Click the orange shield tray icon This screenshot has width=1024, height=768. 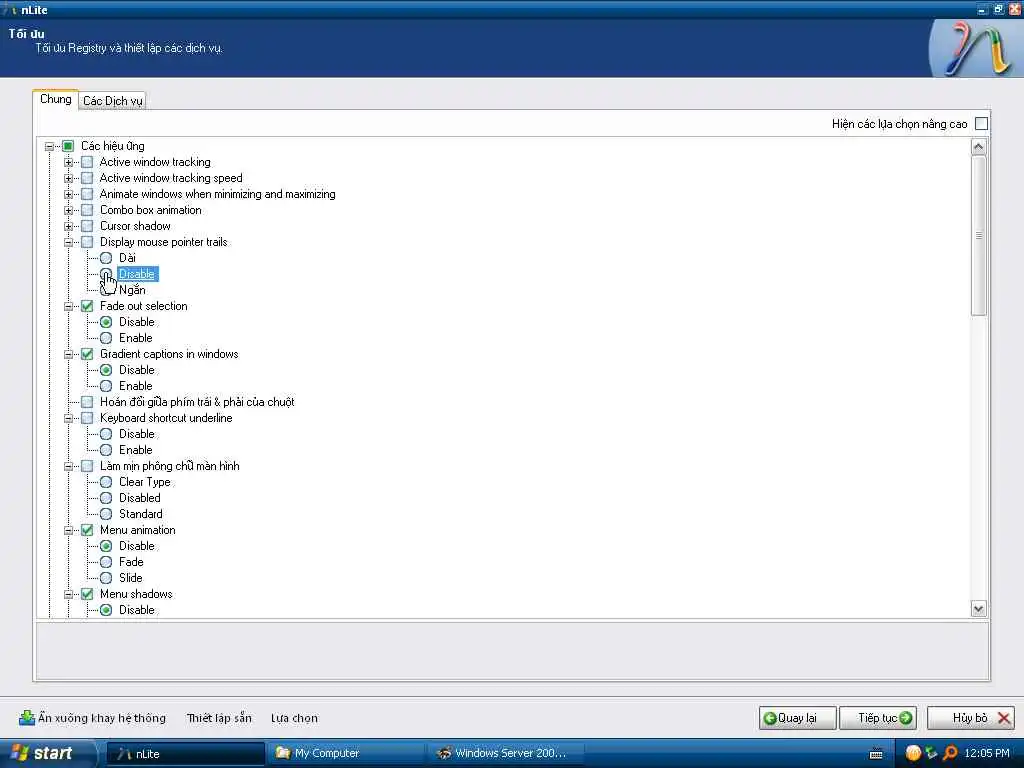click(913, 754)
